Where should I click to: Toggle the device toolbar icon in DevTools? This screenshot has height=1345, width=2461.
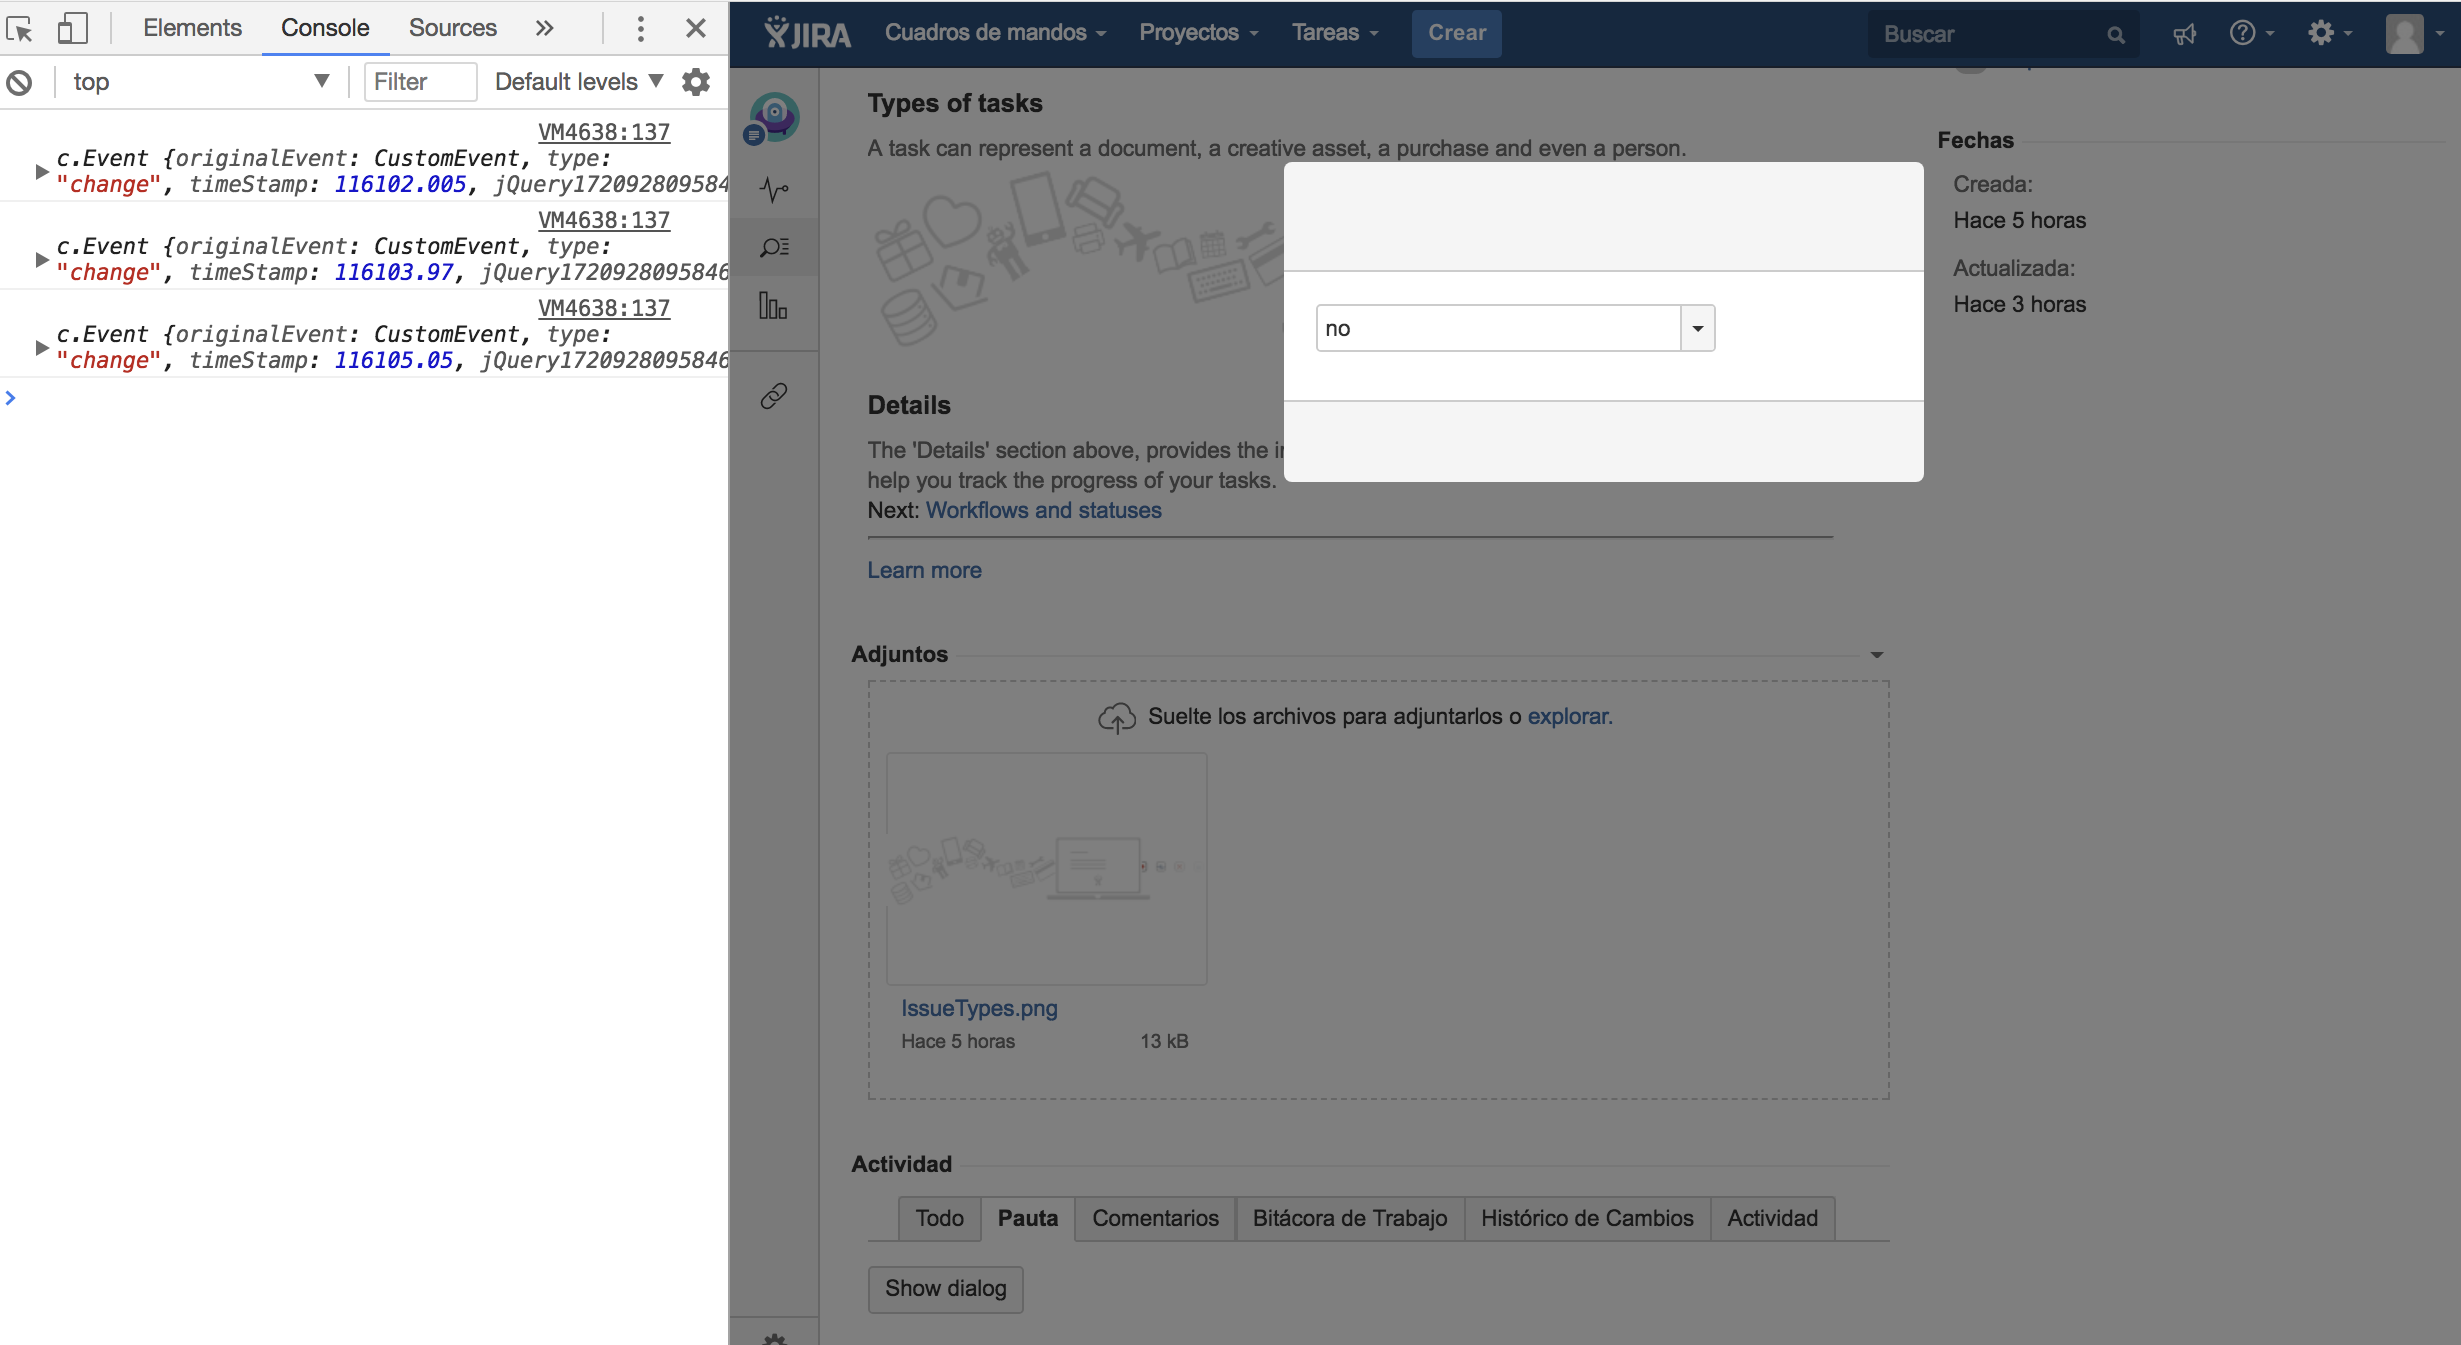pyautogui.click(x=72, y=28)
